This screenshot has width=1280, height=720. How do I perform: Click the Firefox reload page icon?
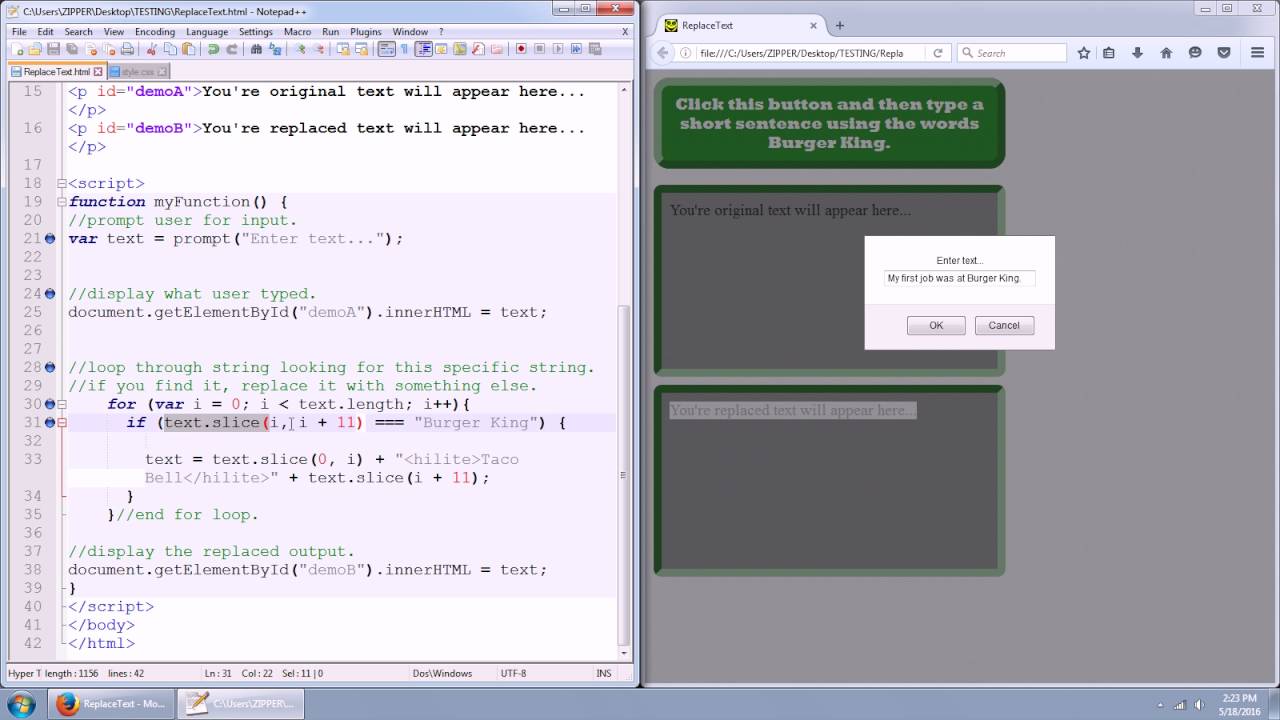click(938, 53)
